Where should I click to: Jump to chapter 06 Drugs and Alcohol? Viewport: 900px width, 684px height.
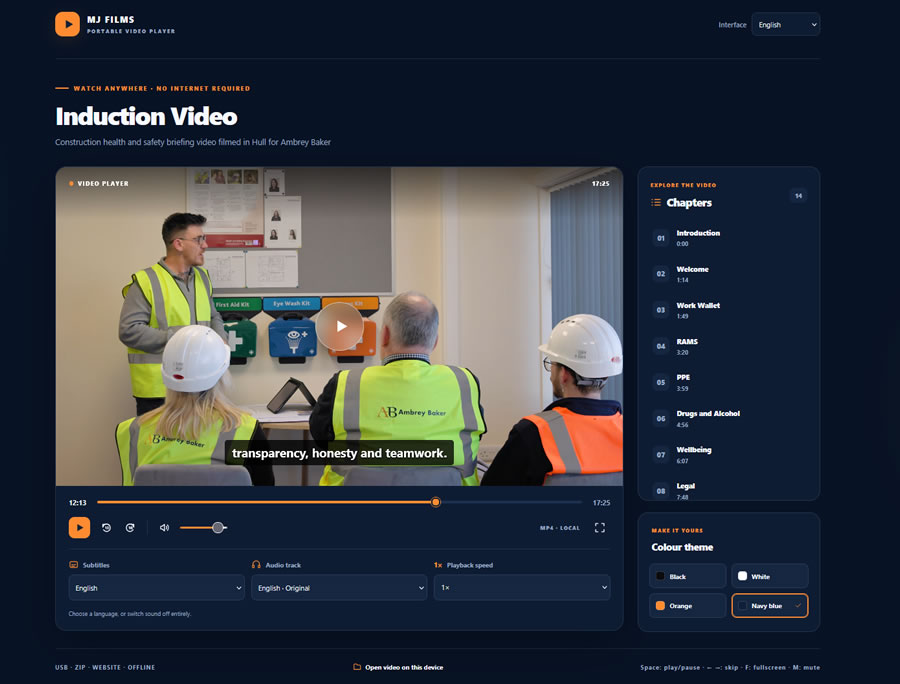coord(729,418)
